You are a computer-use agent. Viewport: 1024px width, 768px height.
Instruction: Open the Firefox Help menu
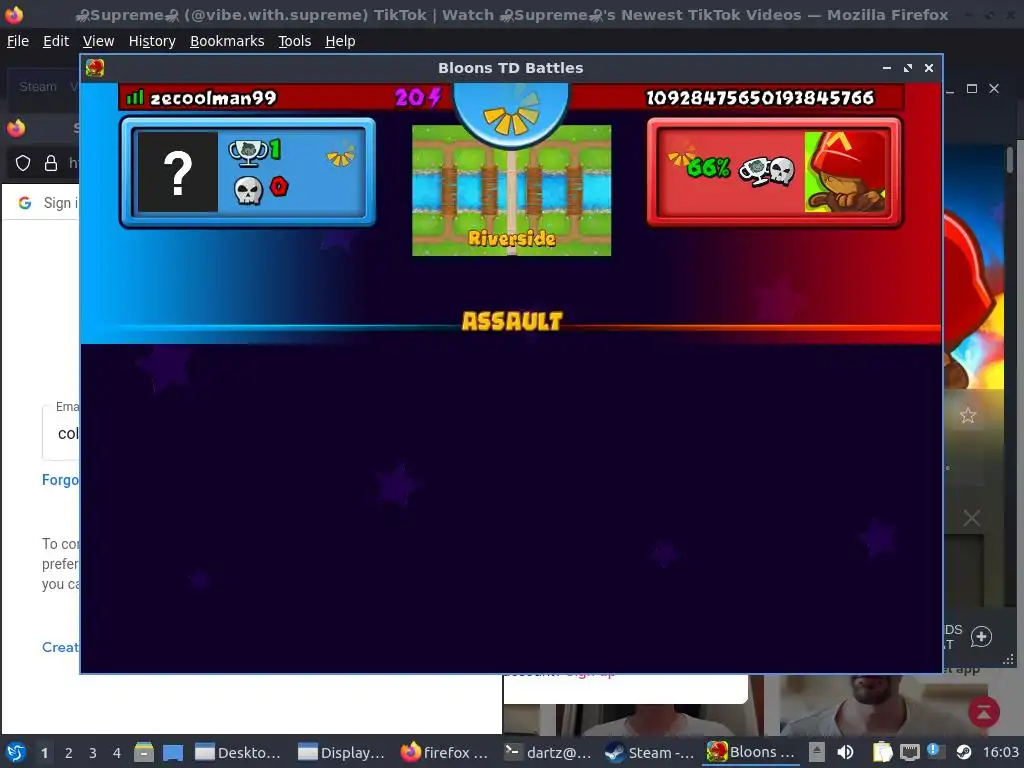(340, 41)
